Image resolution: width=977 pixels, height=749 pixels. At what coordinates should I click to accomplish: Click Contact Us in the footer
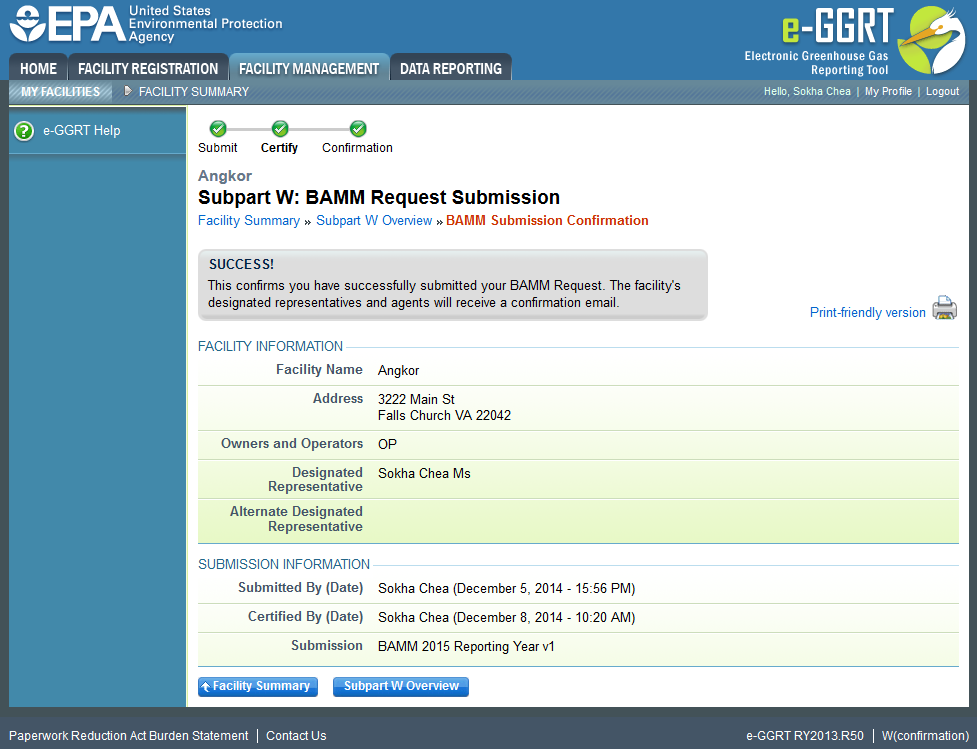[x=296, y=735]
